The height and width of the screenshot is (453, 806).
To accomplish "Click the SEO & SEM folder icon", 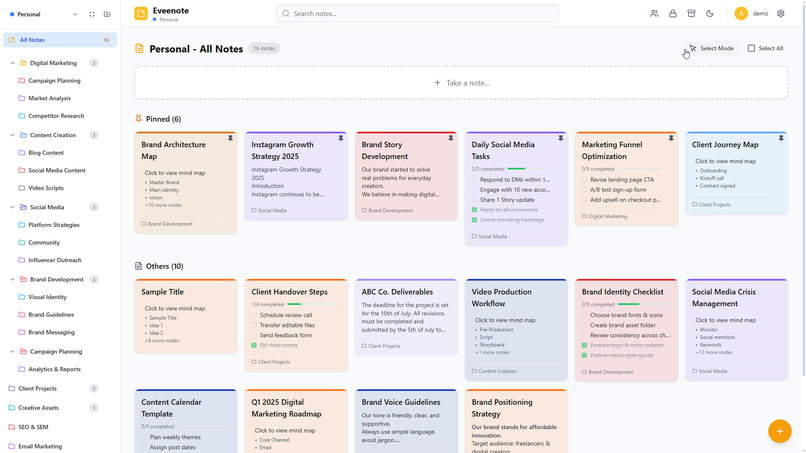I will coord(12,427).
